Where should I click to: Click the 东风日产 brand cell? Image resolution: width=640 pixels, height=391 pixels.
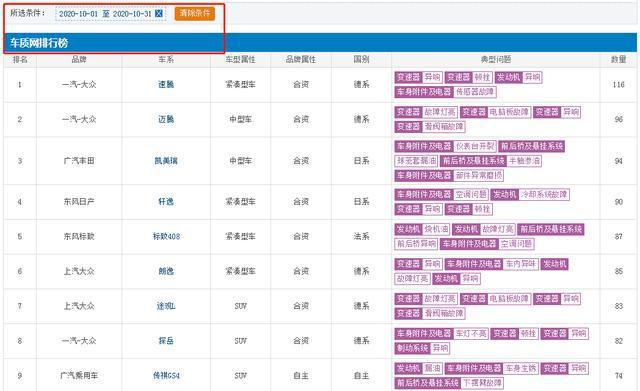tap(79, 202)
